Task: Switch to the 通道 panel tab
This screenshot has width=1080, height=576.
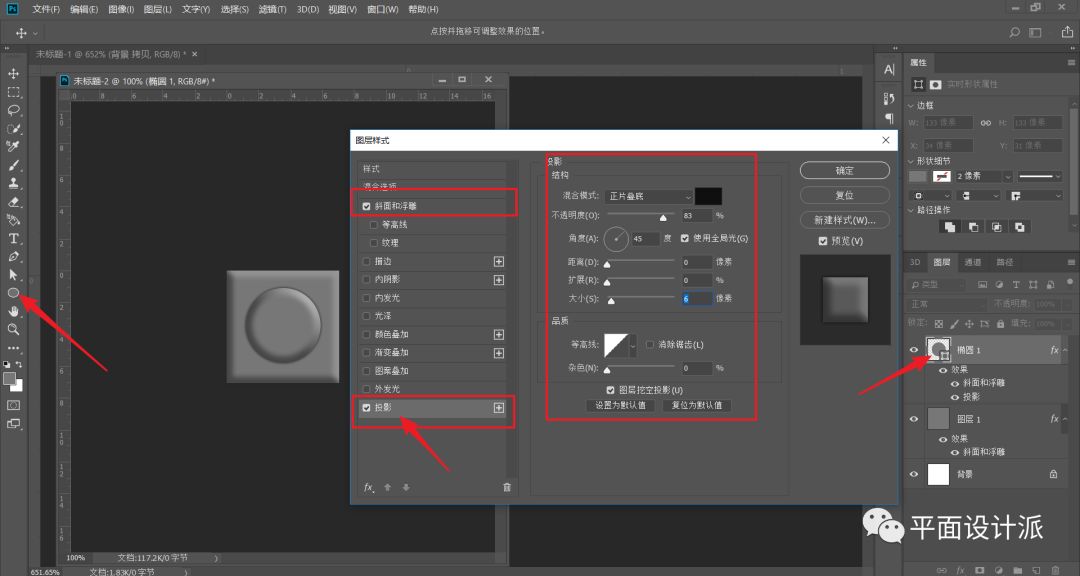Action: pyautogui.click(x=973, y=261)
